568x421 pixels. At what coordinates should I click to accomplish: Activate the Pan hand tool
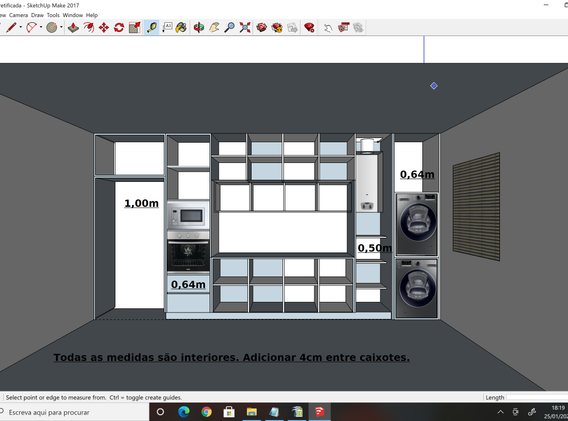[x=214, y=28]
